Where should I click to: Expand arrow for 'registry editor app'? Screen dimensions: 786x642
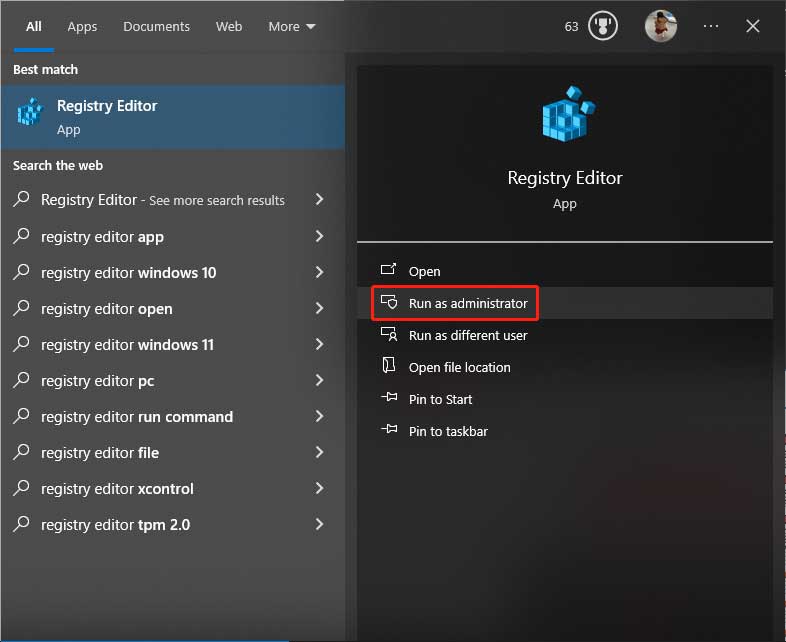point(319,236)
